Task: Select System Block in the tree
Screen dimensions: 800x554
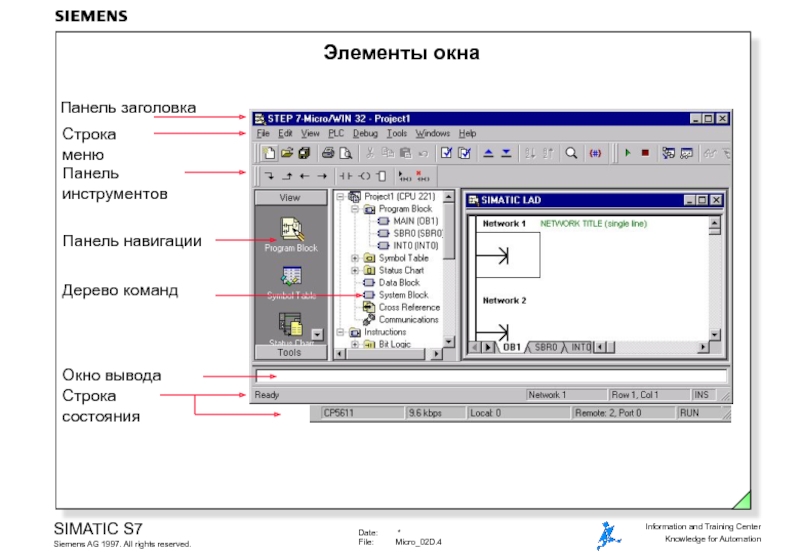Action: point(403,295)
